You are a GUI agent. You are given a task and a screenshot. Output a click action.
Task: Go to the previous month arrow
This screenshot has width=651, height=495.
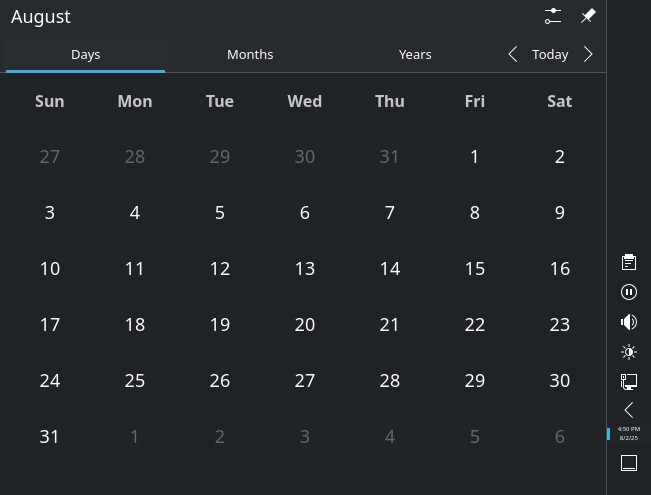[x=513, y=54]
